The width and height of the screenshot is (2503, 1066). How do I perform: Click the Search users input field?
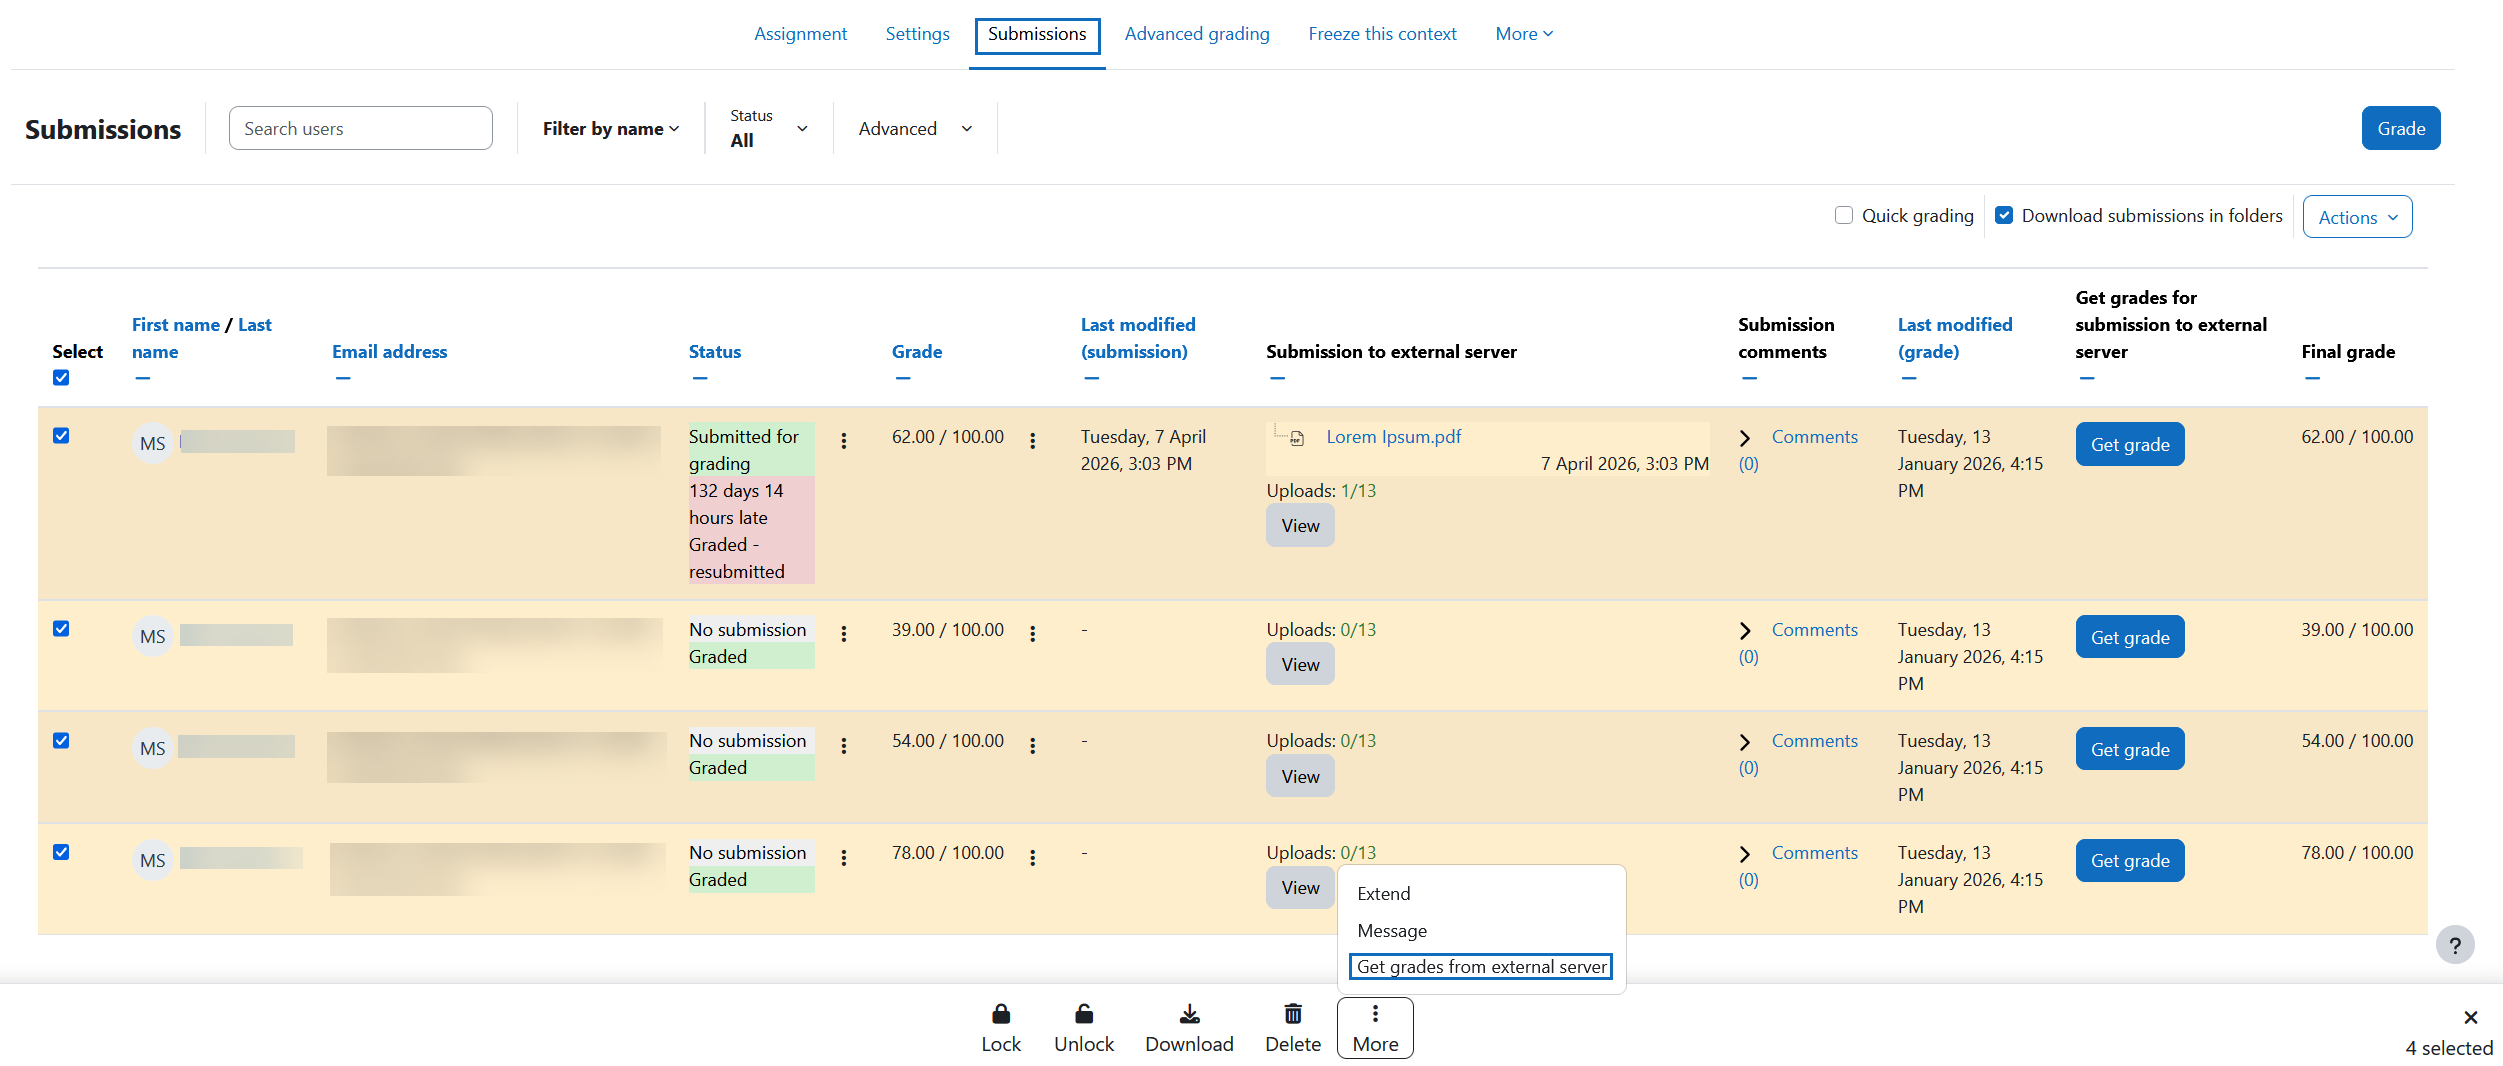pyautogui.click(x=360, y=129)
